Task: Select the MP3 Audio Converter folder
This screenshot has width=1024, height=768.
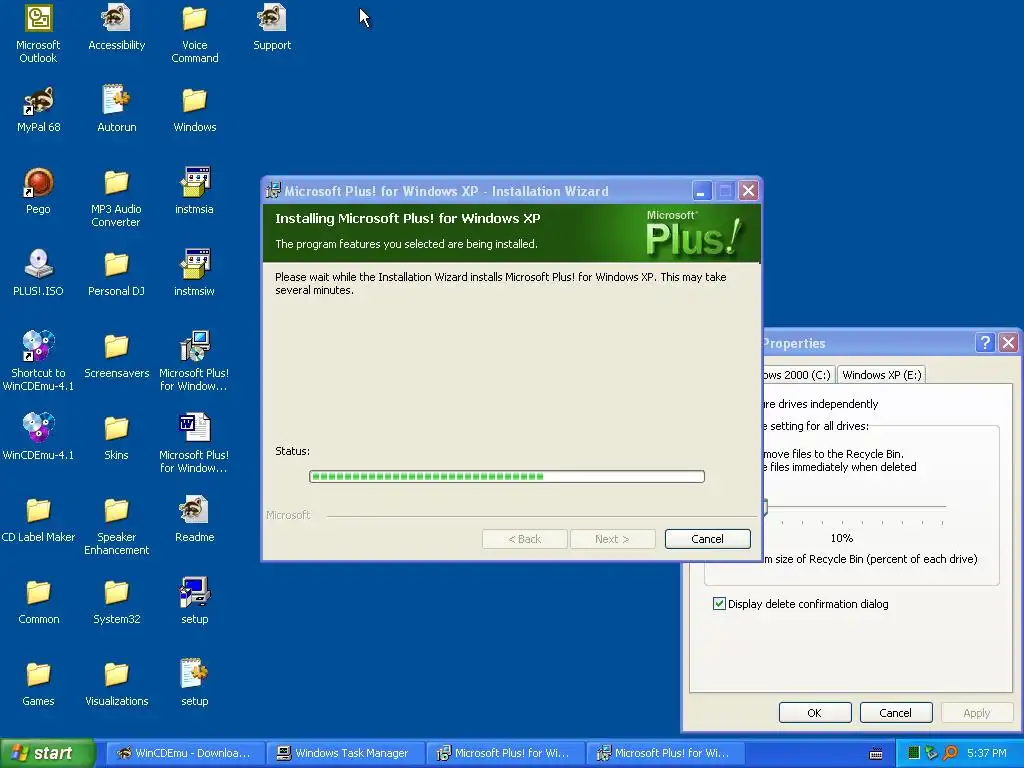Action: point(116,198)
